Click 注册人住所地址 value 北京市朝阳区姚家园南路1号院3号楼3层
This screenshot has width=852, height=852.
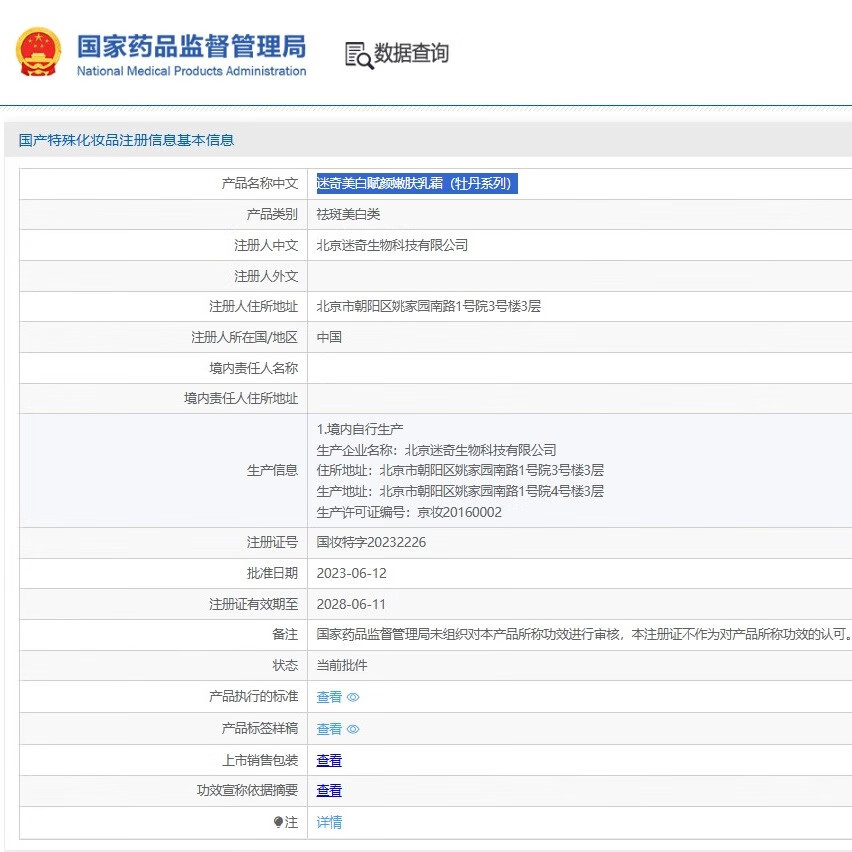(x=429, y=306)
